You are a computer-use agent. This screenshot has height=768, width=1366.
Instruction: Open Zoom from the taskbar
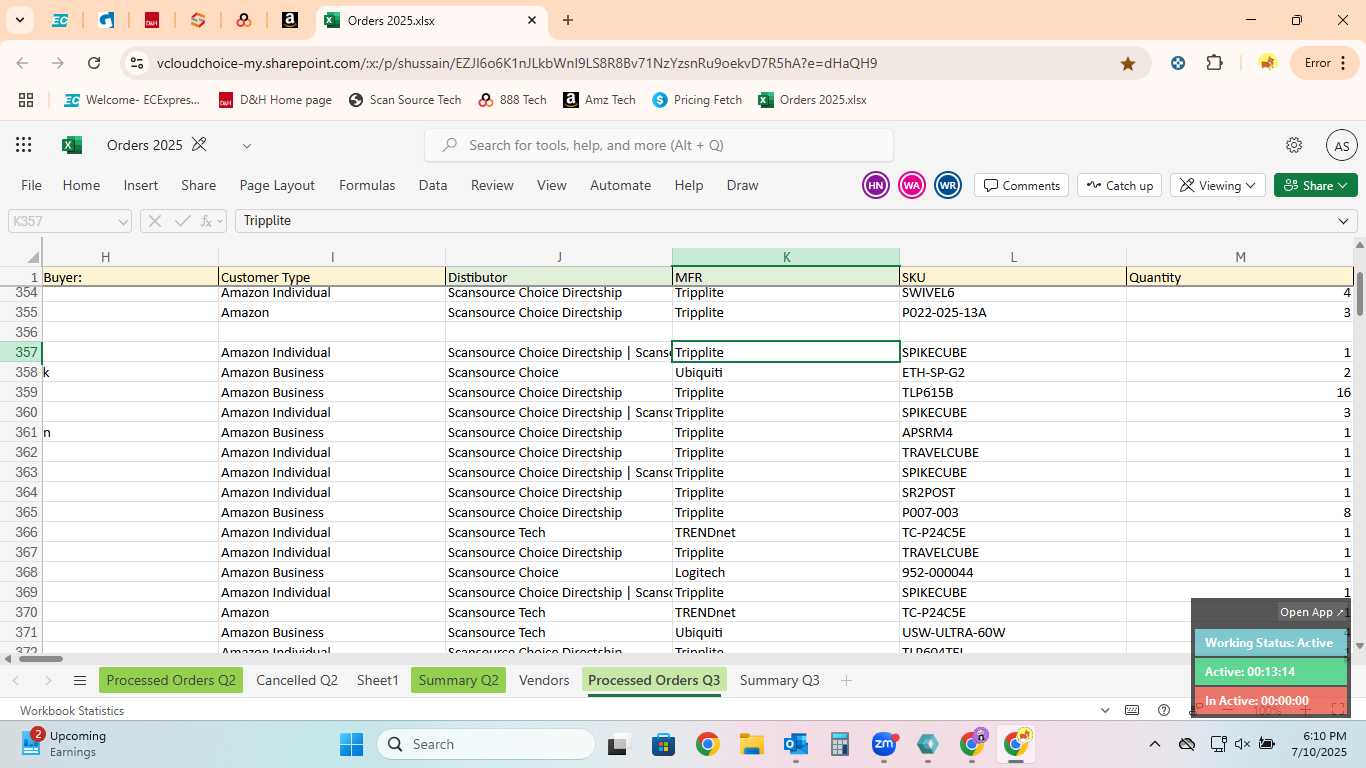tap(884, 744)
